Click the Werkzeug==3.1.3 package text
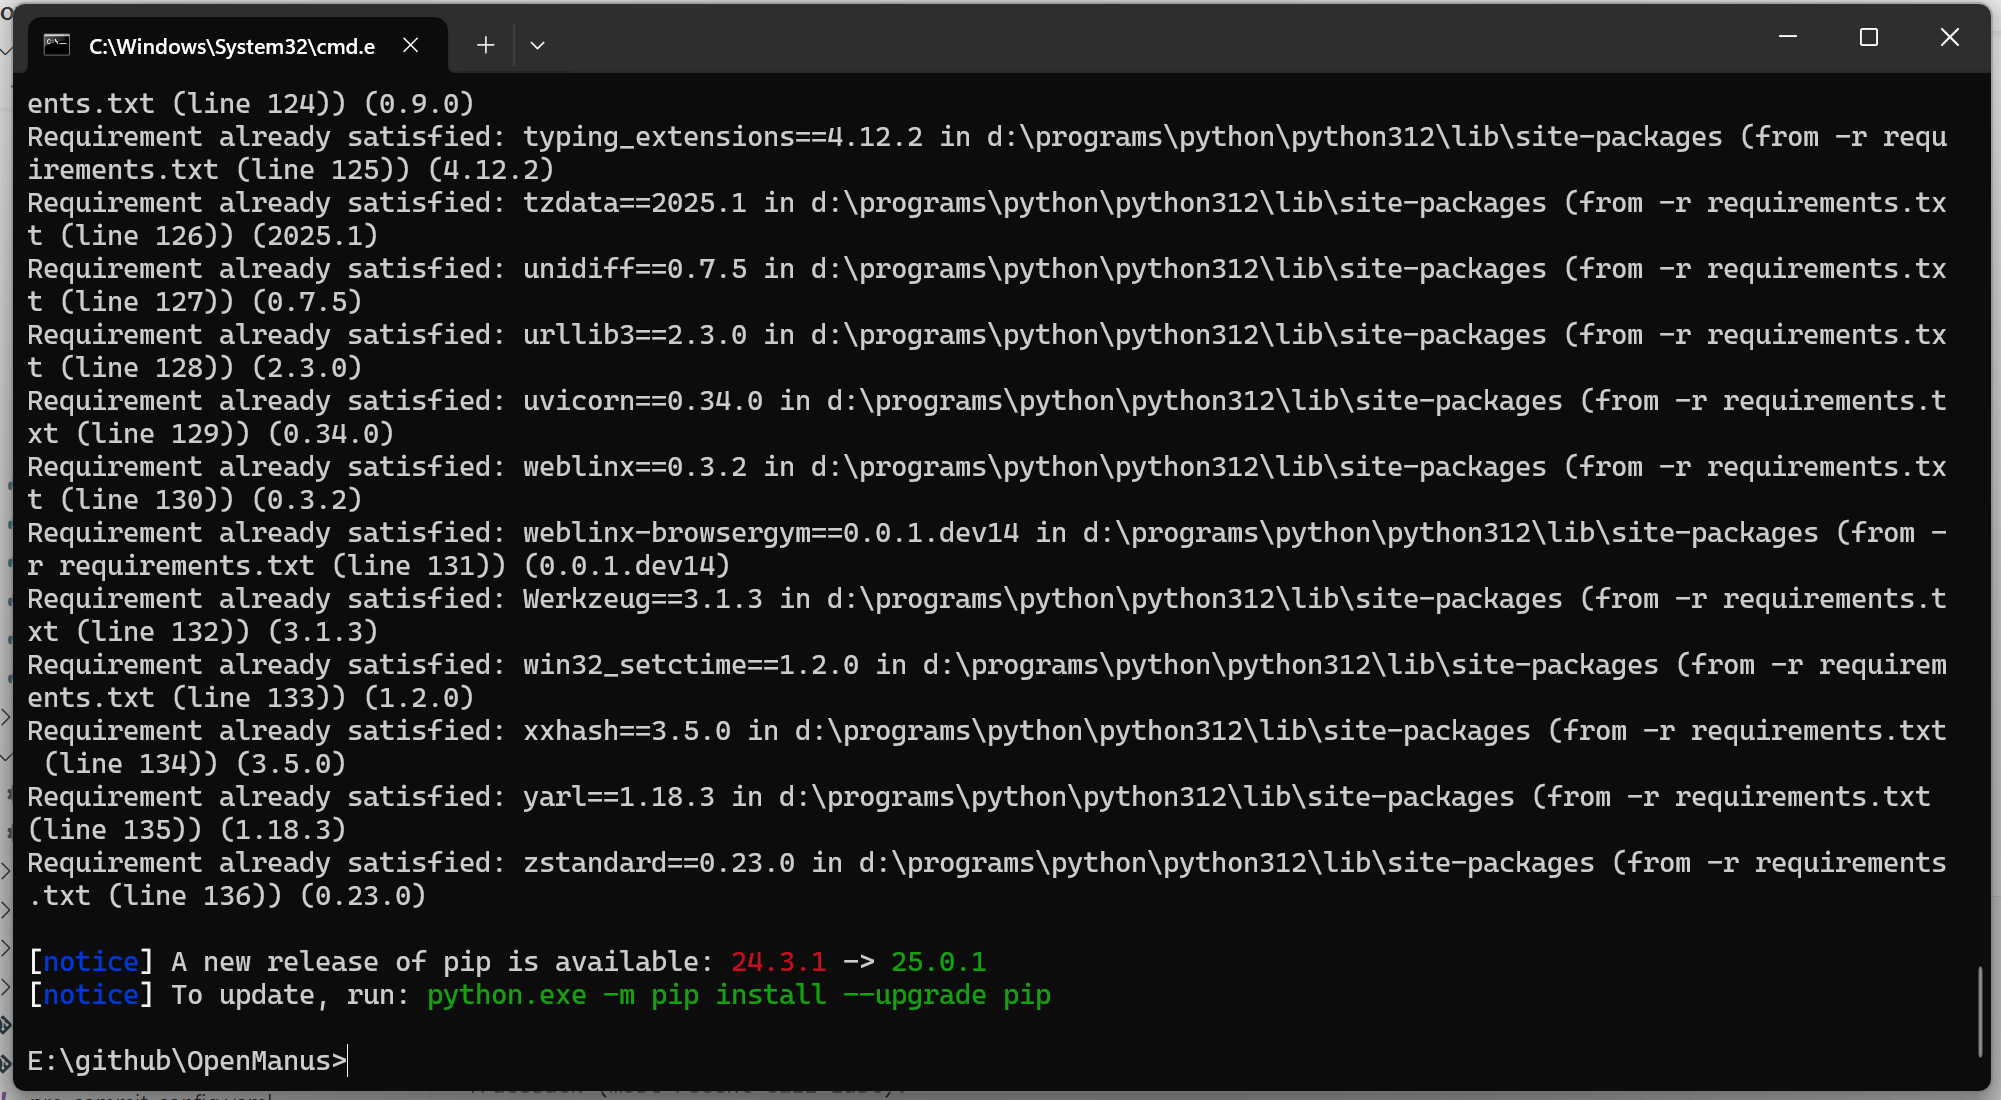Image resolution: width=2001 pixels, height=1100 pixels. [642, 599]
